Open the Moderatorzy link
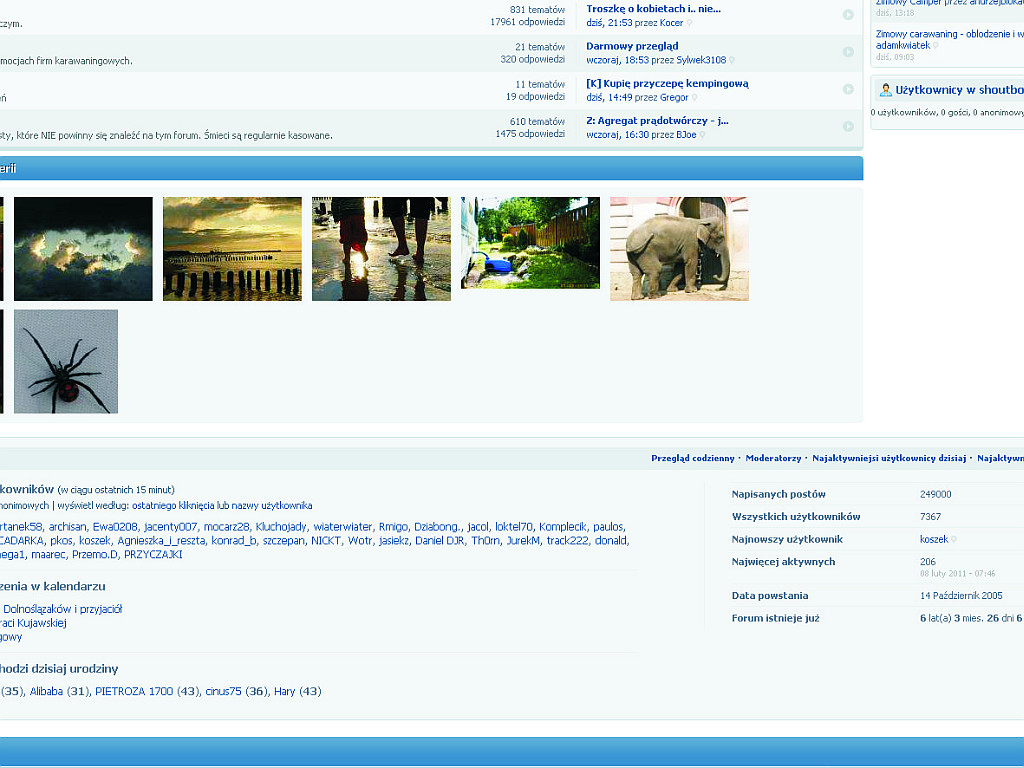1024x768 pixels. click(x=773, y=458)
